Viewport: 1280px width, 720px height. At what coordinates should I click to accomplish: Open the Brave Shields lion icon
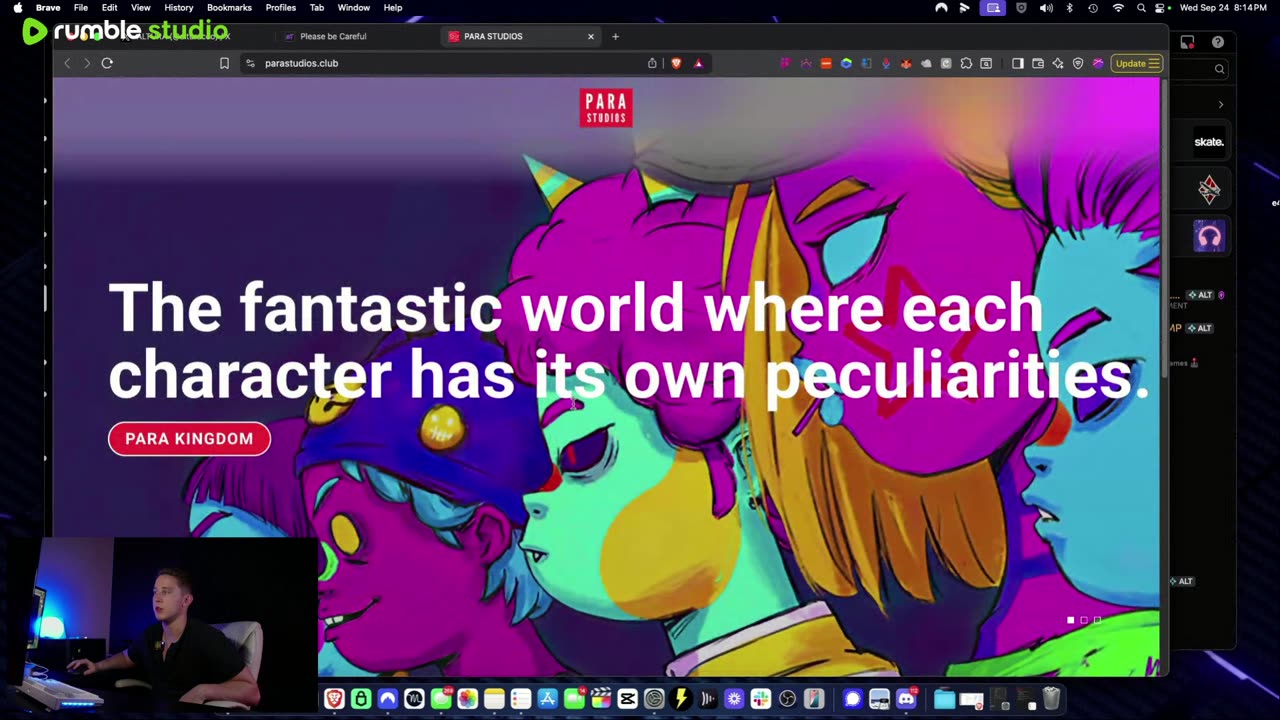click(676, 63)
